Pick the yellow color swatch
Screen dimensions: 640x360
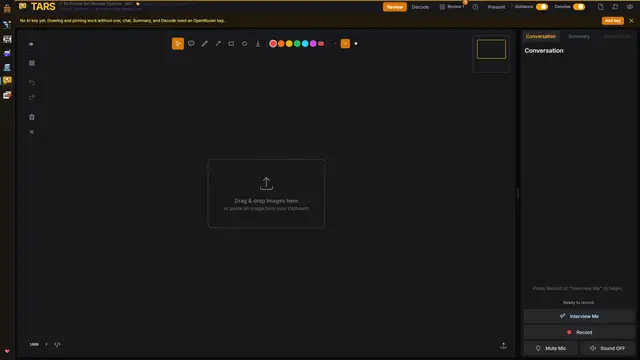[x=289, y=44]
